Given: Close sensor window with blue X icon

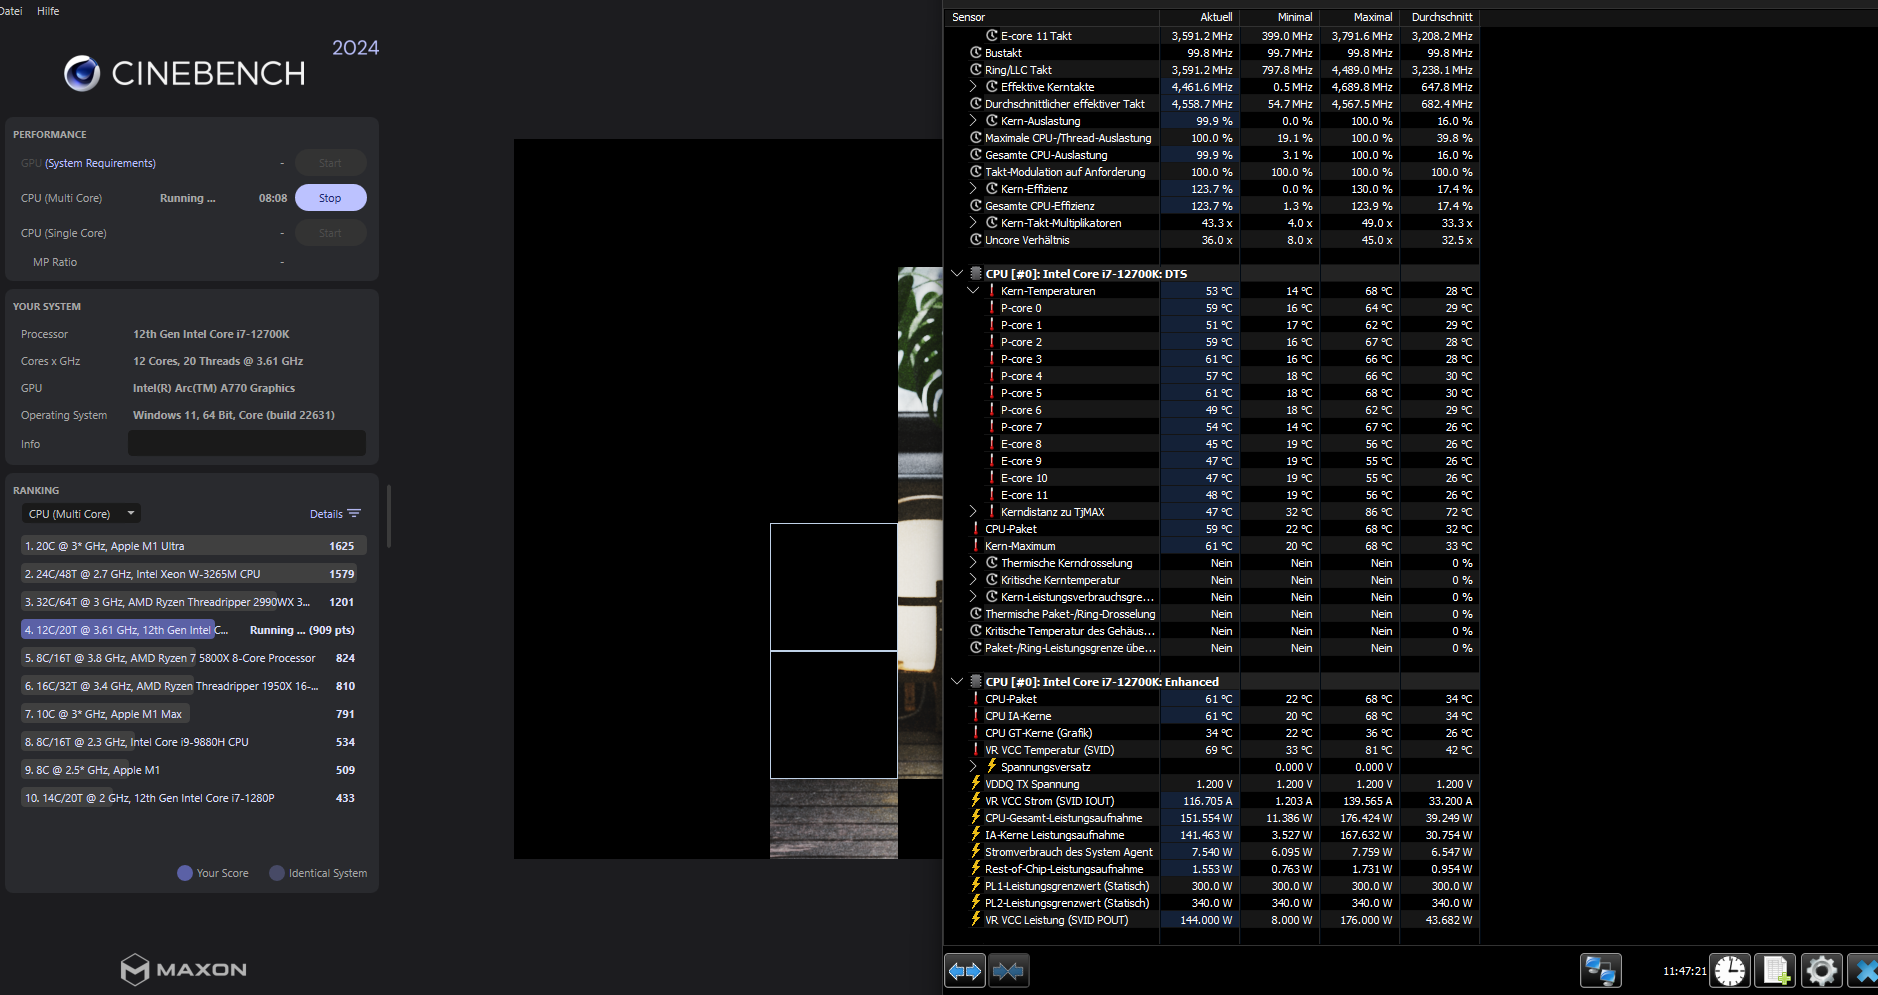Looking at the screenshot, I should pyautogui.click(x=1864, y=970).
